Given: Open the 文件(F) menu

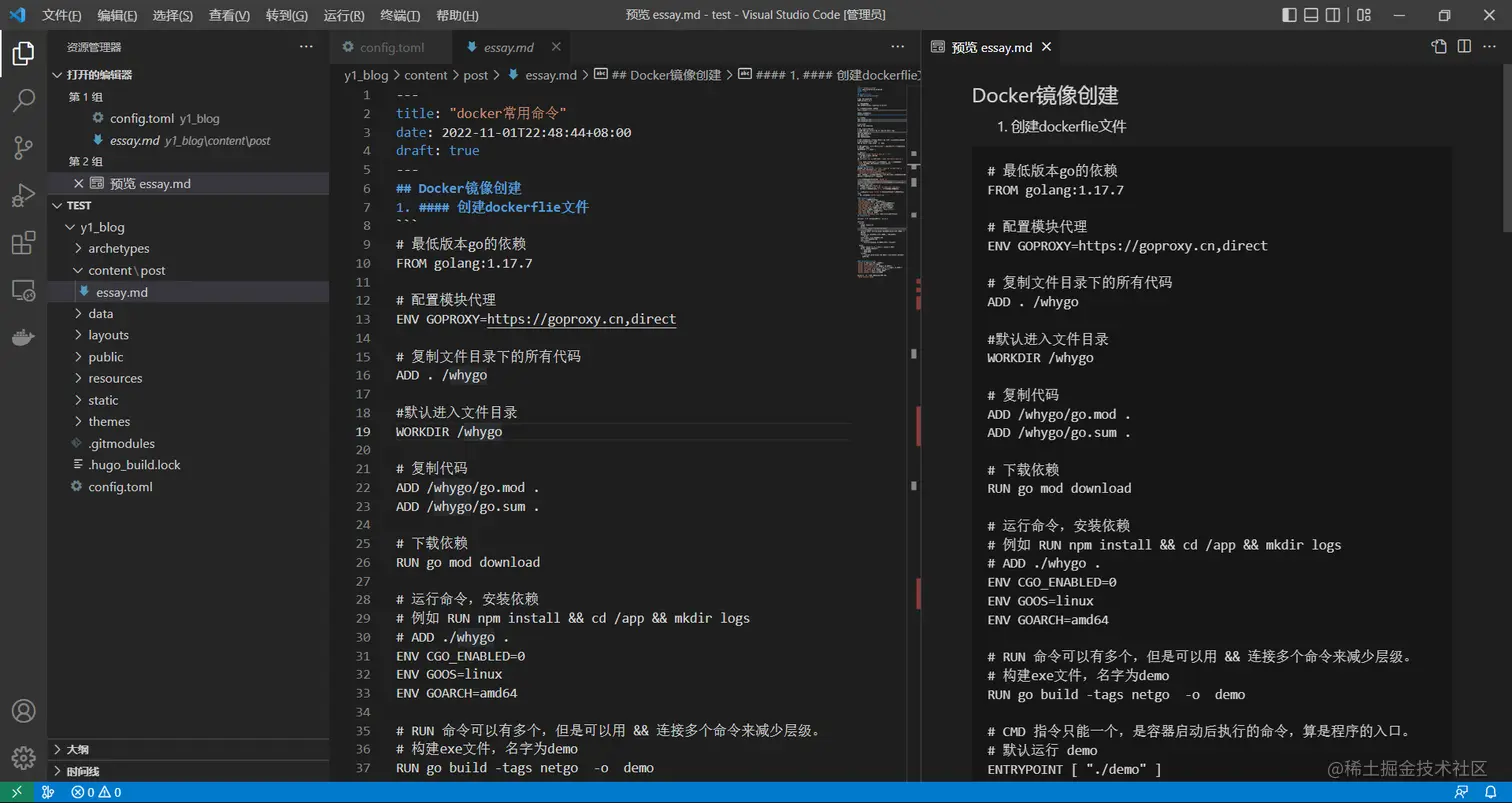Looking at the screenshot, I should [61, 15].
